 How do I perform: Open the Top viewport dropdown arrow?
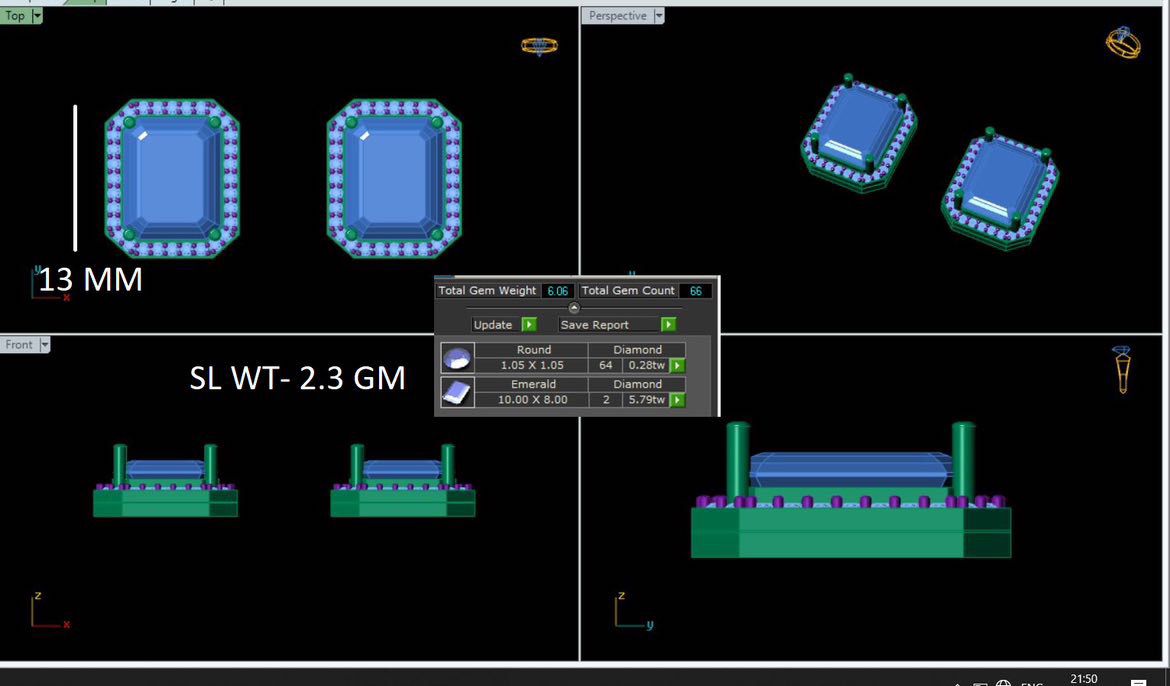37,16
